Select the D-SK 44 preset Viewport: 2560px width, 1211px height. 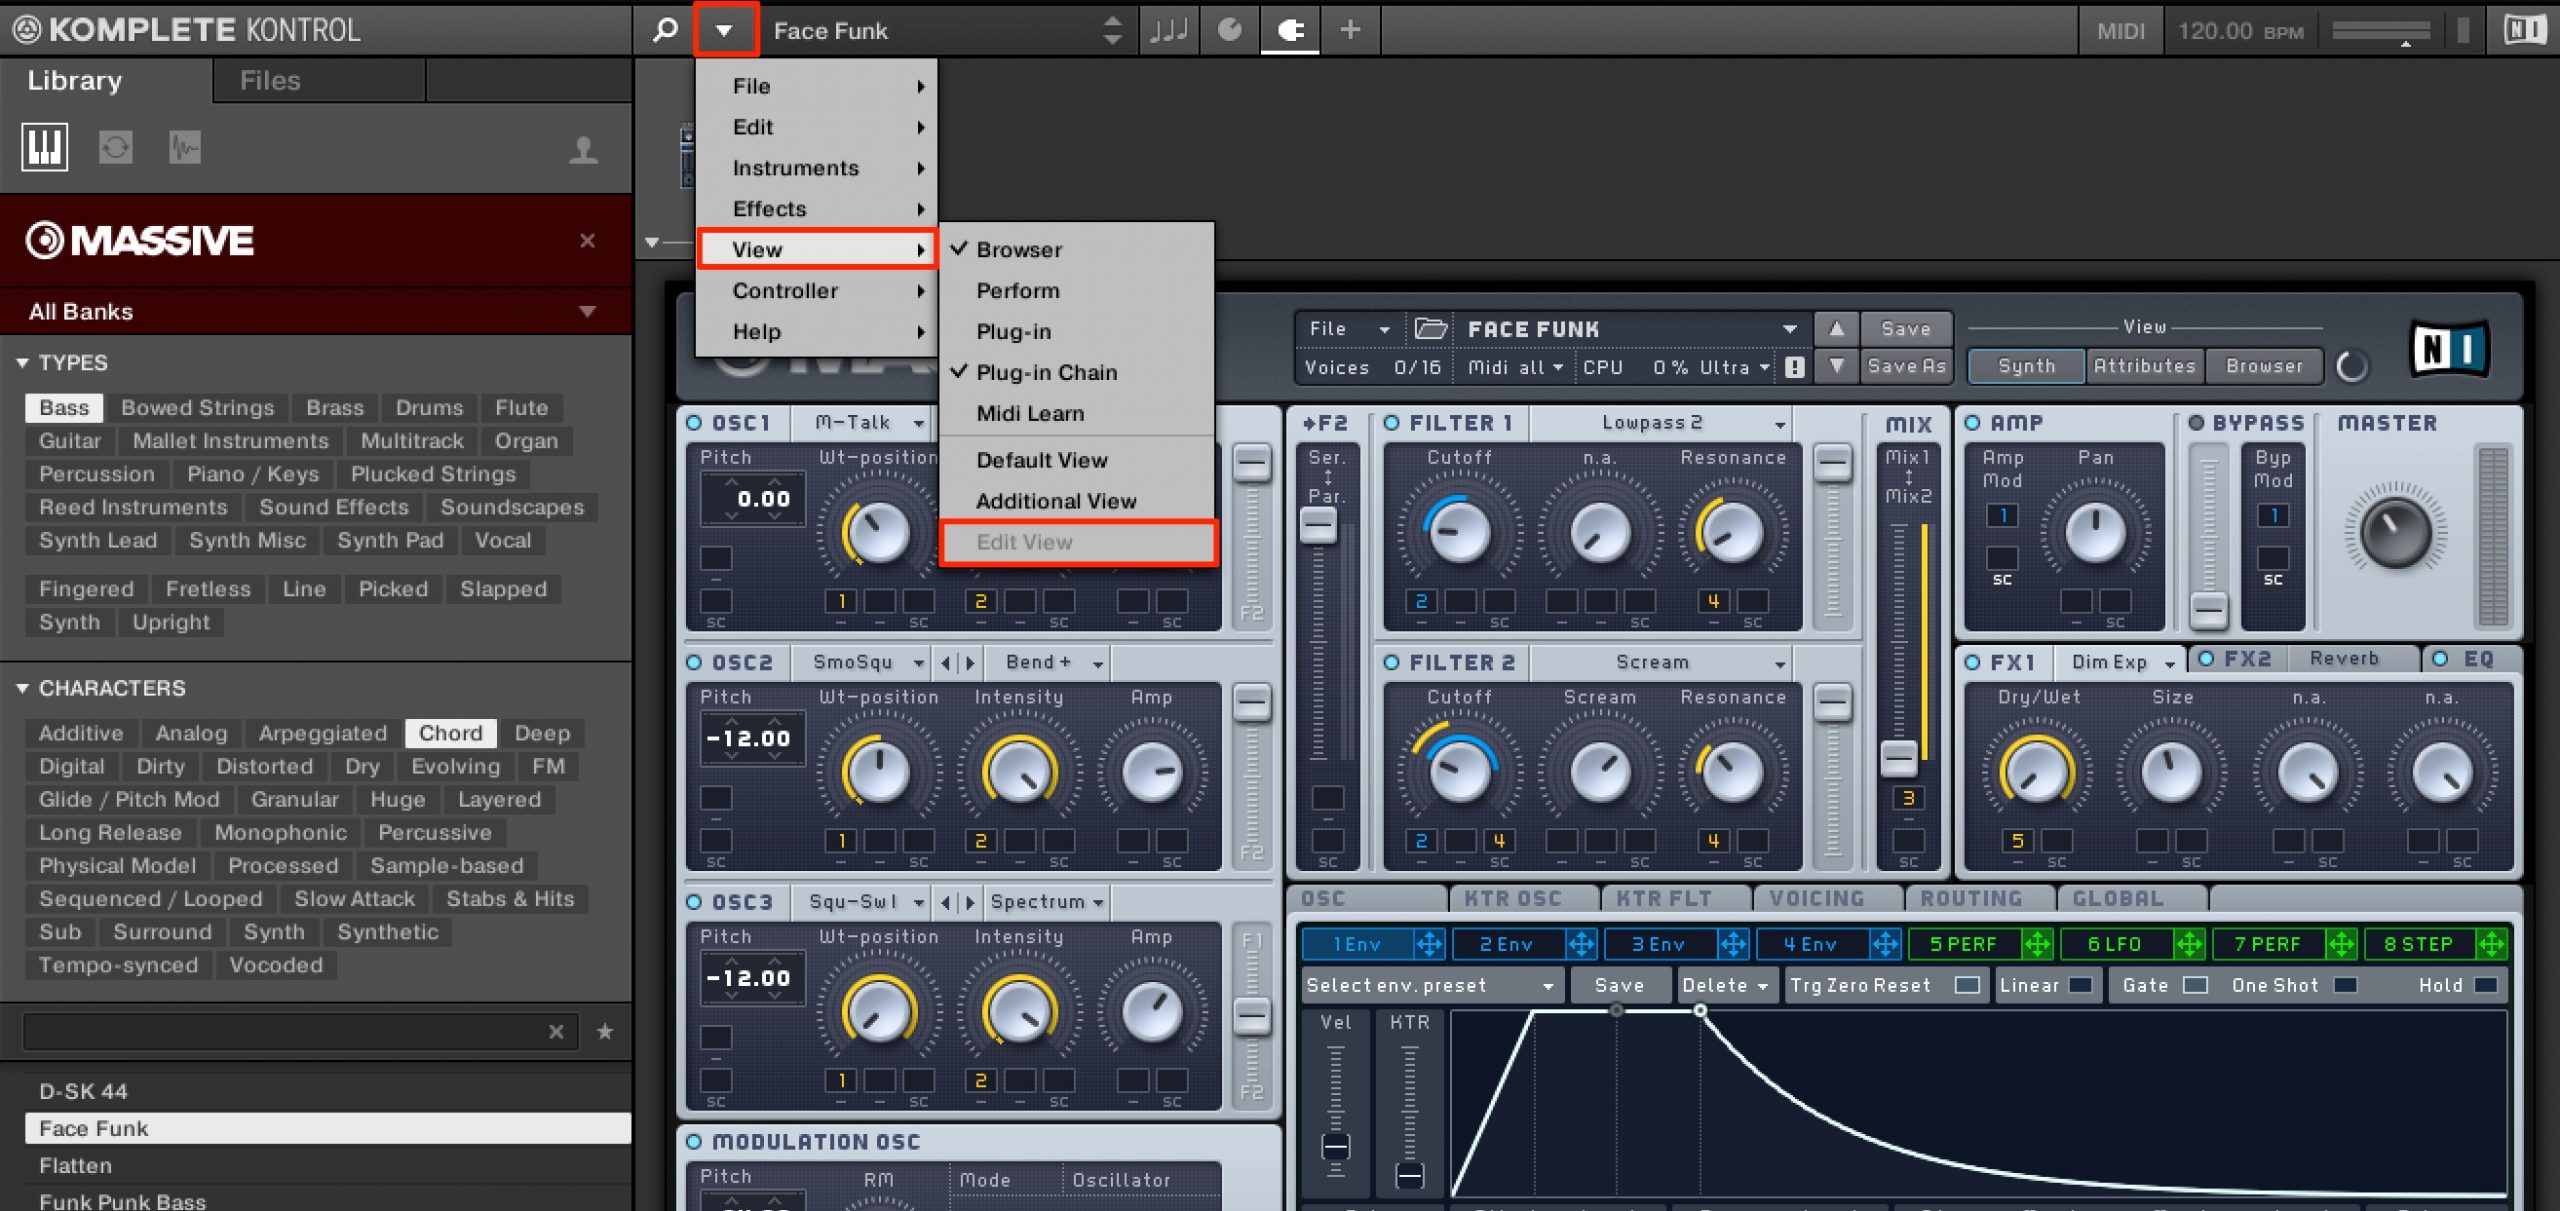tap(328, 1091)
